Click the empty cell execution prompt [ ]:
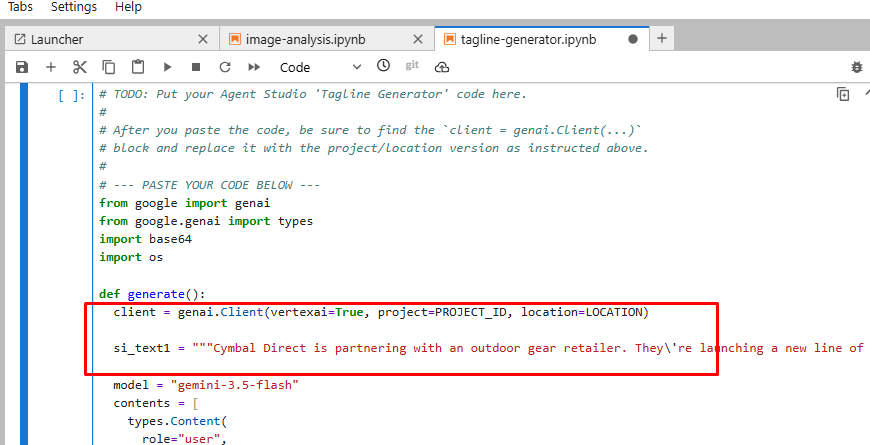 [72, 95]
